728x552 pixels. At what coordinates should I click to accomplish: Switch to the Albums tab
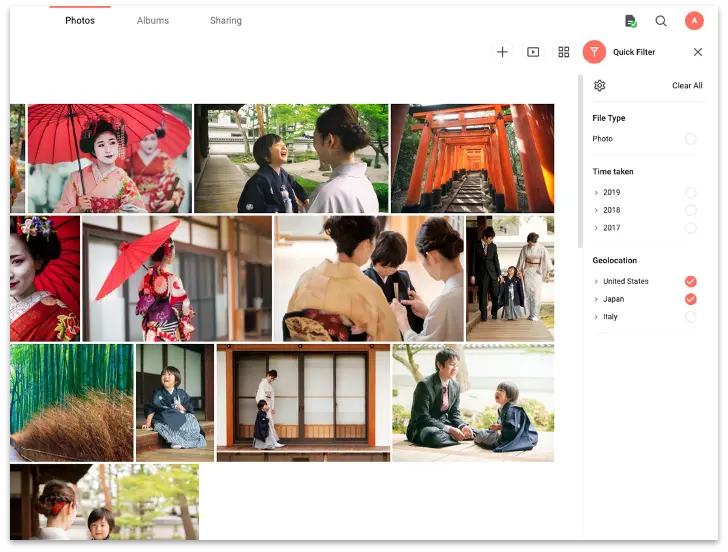(x=153, y=20)
